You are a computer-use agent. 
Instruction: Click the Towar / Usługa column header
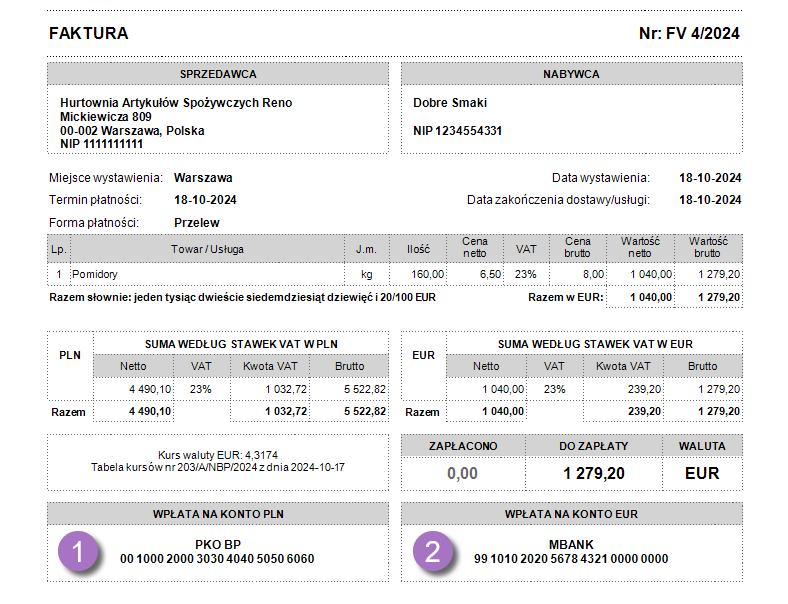coord(207,249)
